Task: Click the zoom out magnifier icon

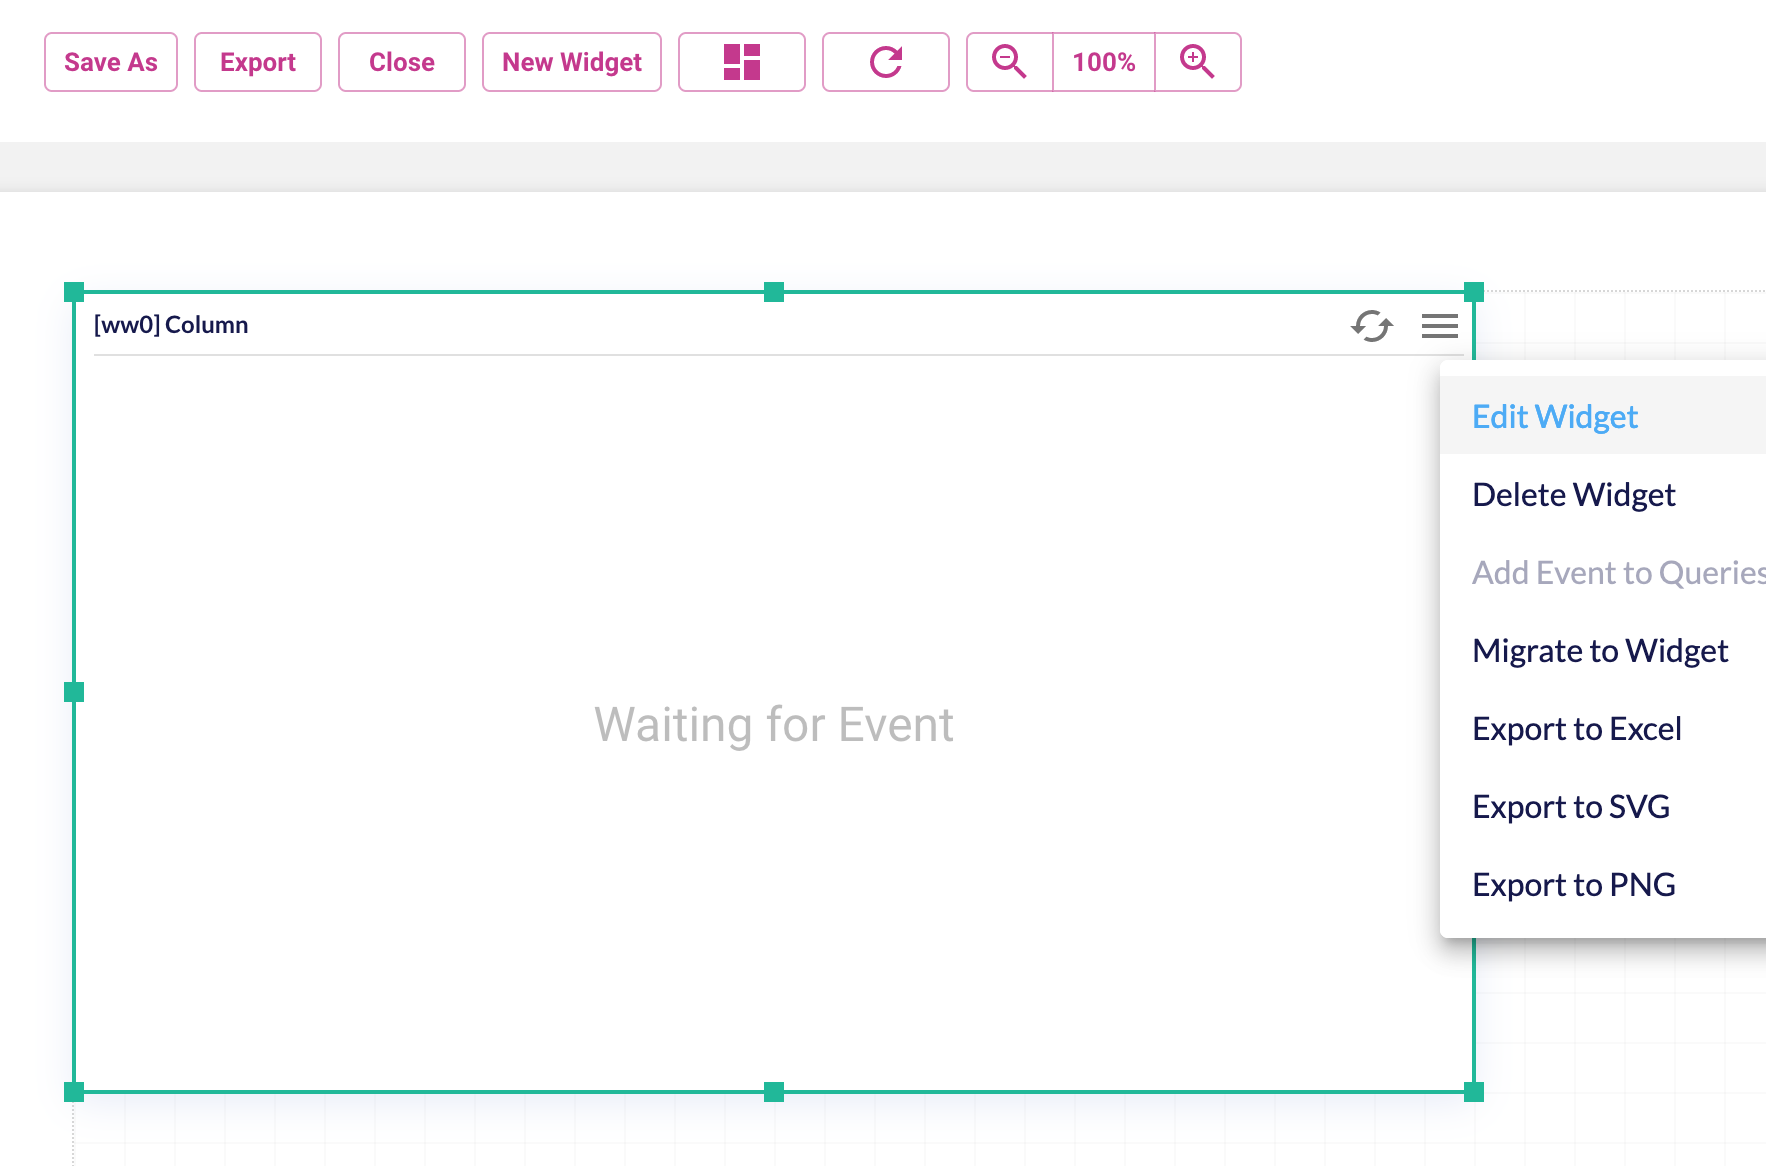Action: [x=1008, y=62]
